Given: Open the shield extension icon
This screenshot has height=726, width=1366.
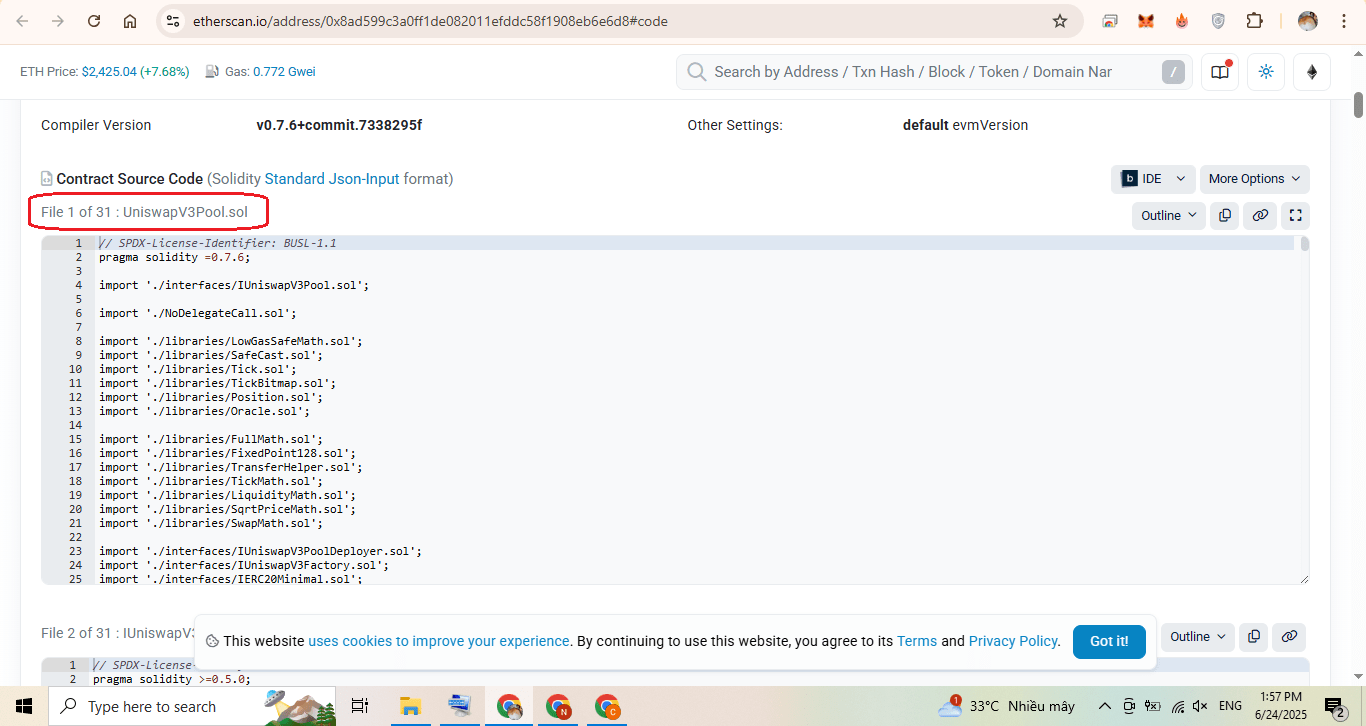Looking at the screenshot, I should coord(1218,21).
